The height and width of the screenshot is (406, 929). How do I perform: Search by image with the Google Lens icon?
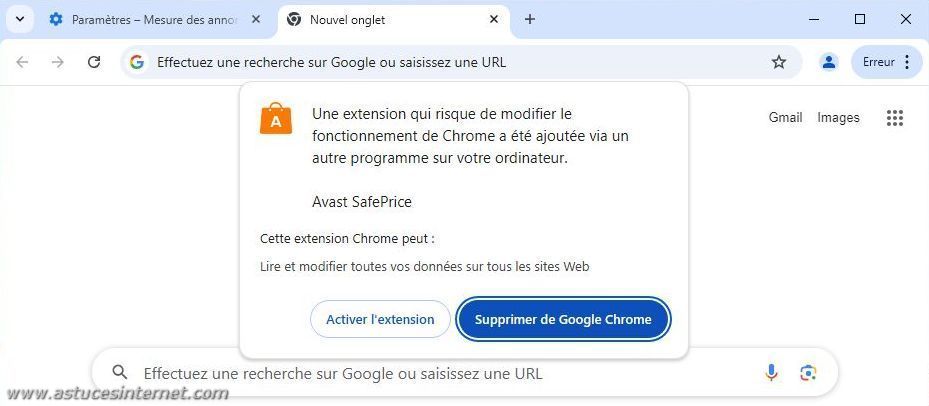coord(808,372)
